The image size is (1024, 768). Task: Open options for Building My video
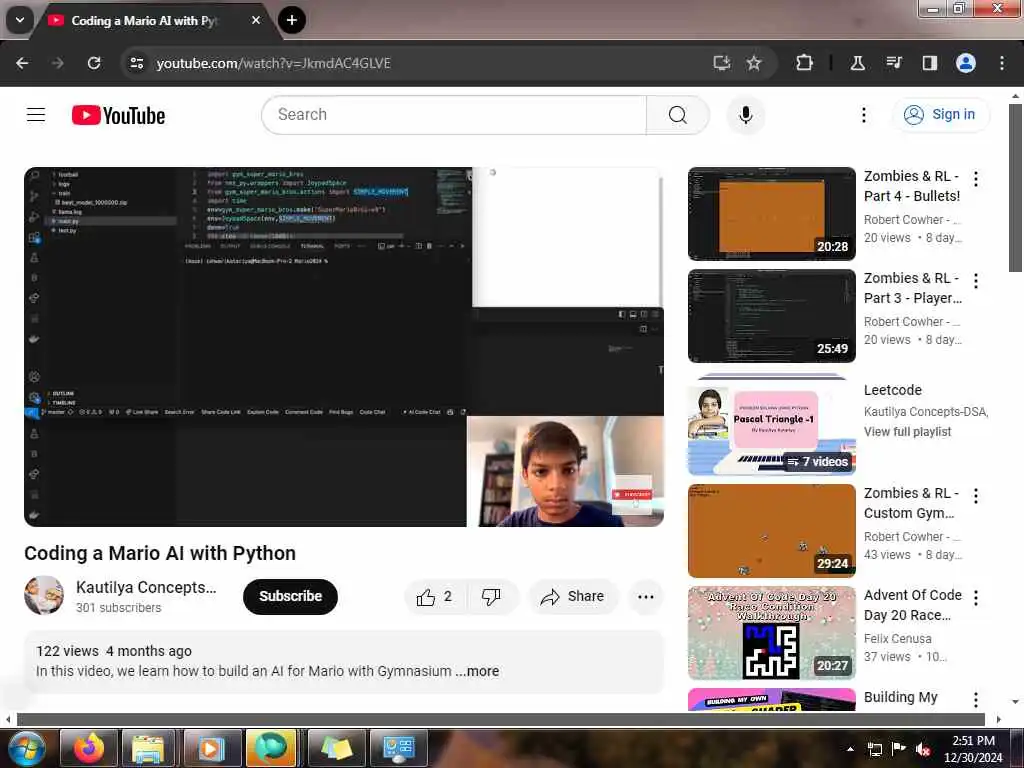point(976,699)
